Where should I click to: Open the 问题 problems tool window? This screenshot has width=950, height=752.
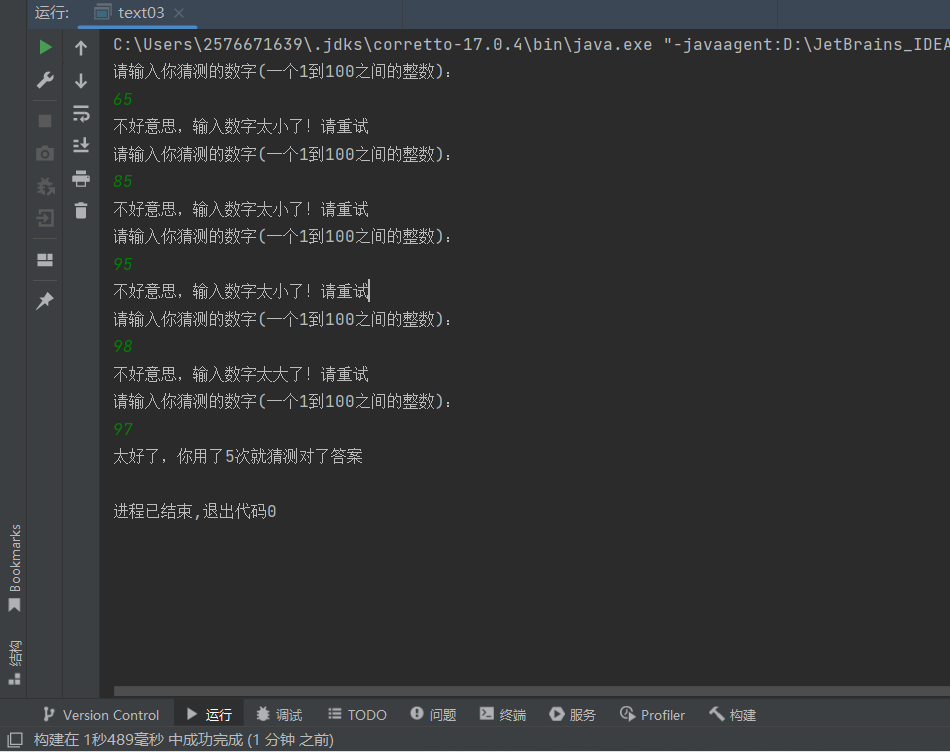pos(433,715)
